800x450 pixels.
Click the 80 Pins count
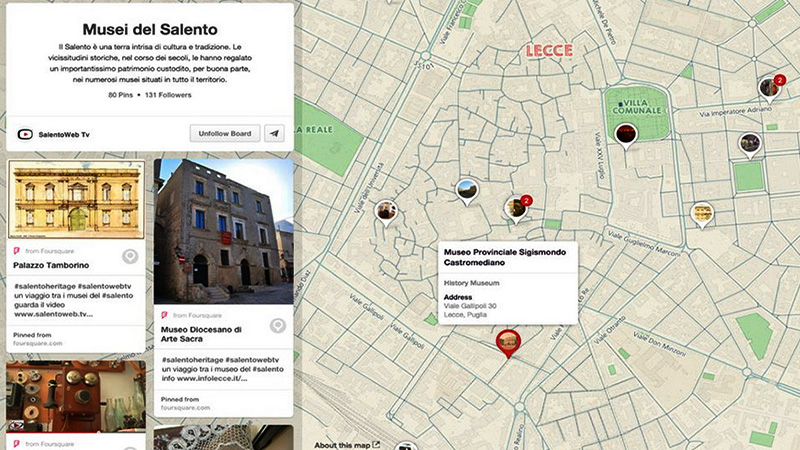120,95
